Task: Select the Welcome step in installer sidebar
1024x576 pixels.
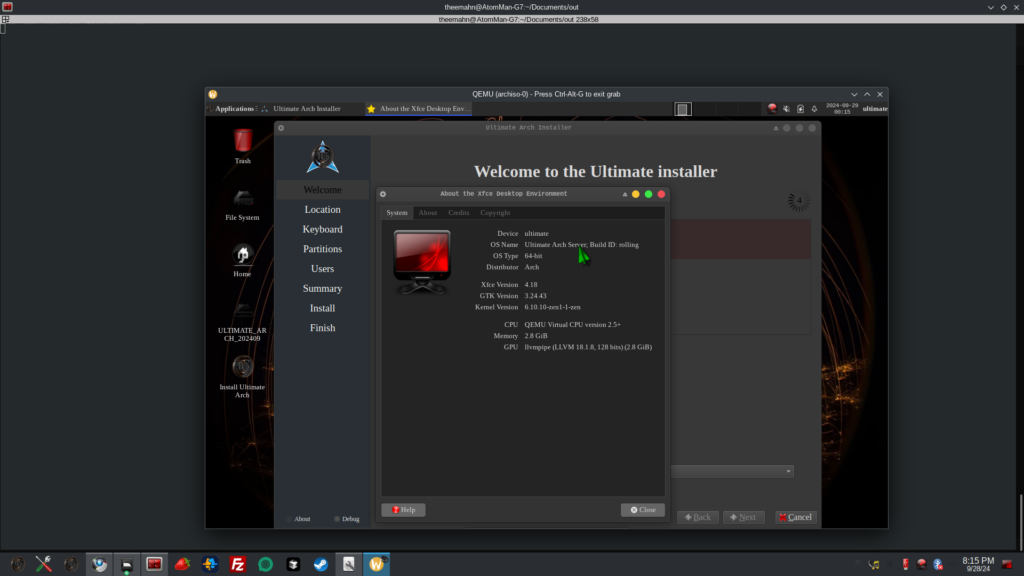Action: 323,190
